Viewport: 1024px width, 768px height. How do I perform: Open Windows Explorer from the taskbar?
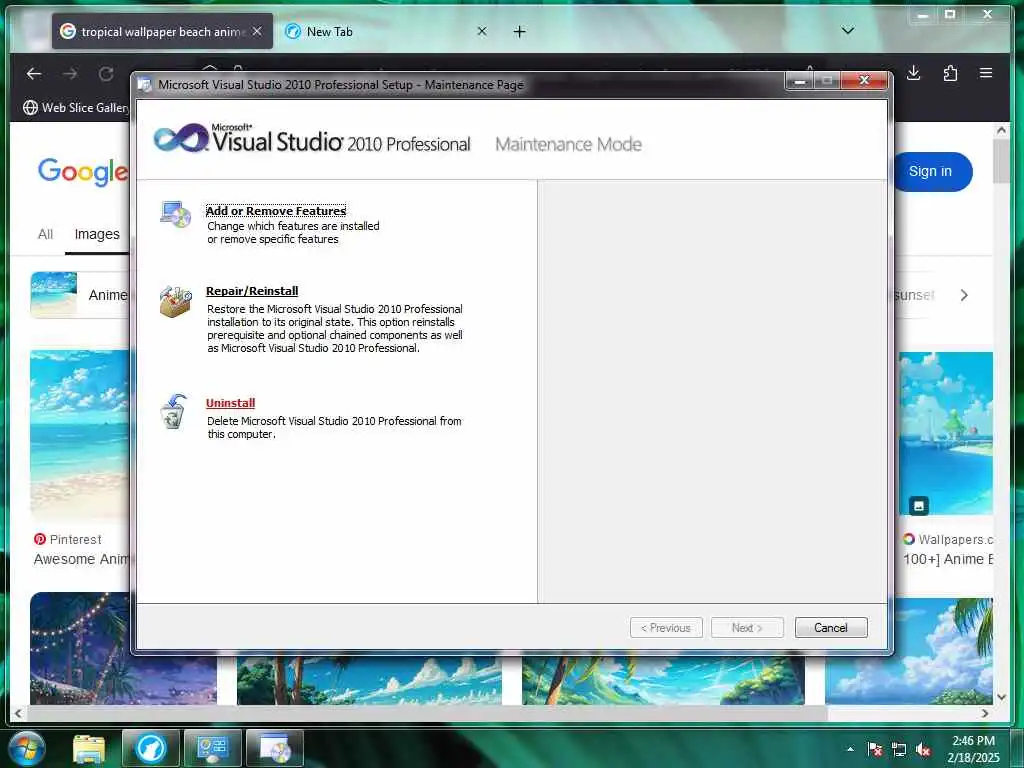(89, 748)
